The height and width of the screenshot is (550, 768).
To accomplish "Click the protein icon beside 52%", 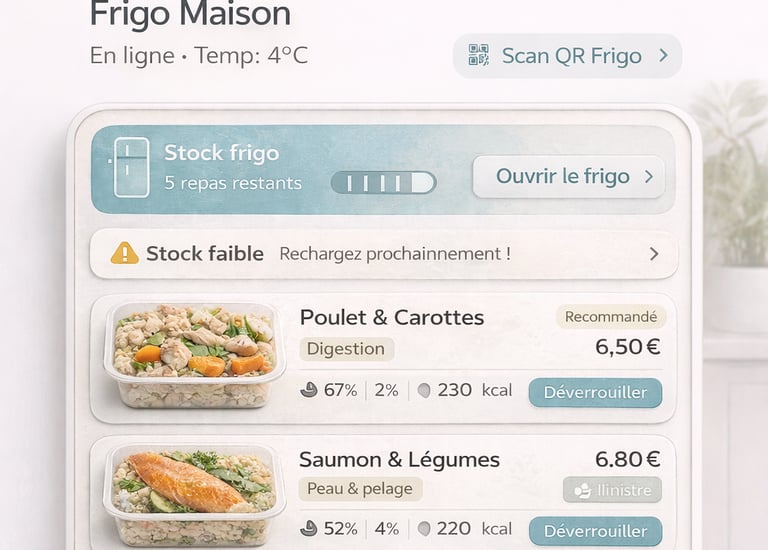I will click(309, 528).
